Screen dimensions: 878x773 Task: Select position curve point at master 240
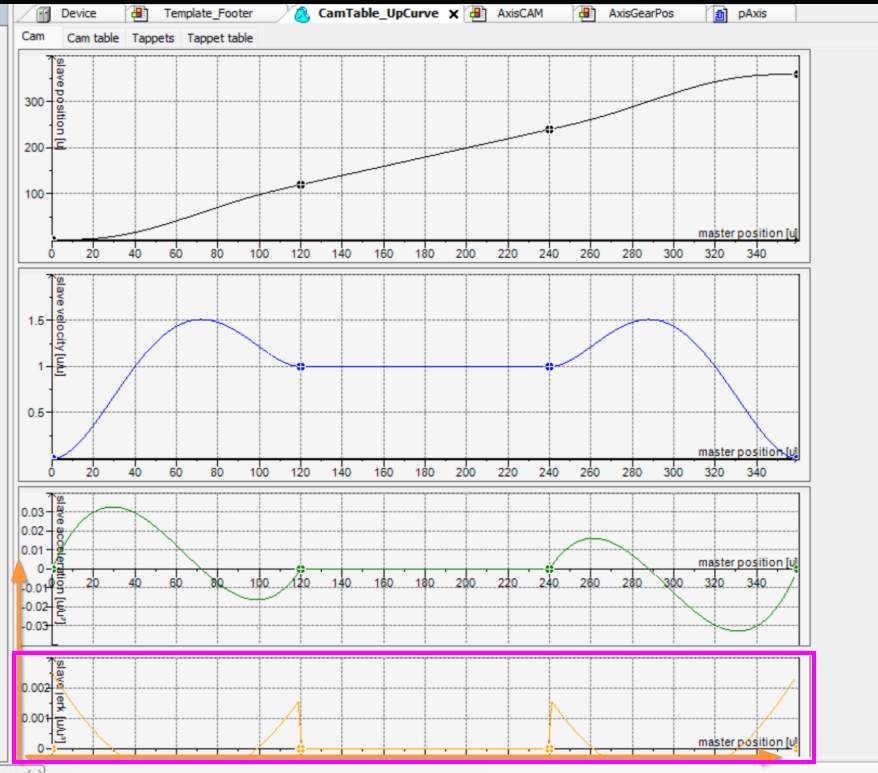tap(549, 129)
